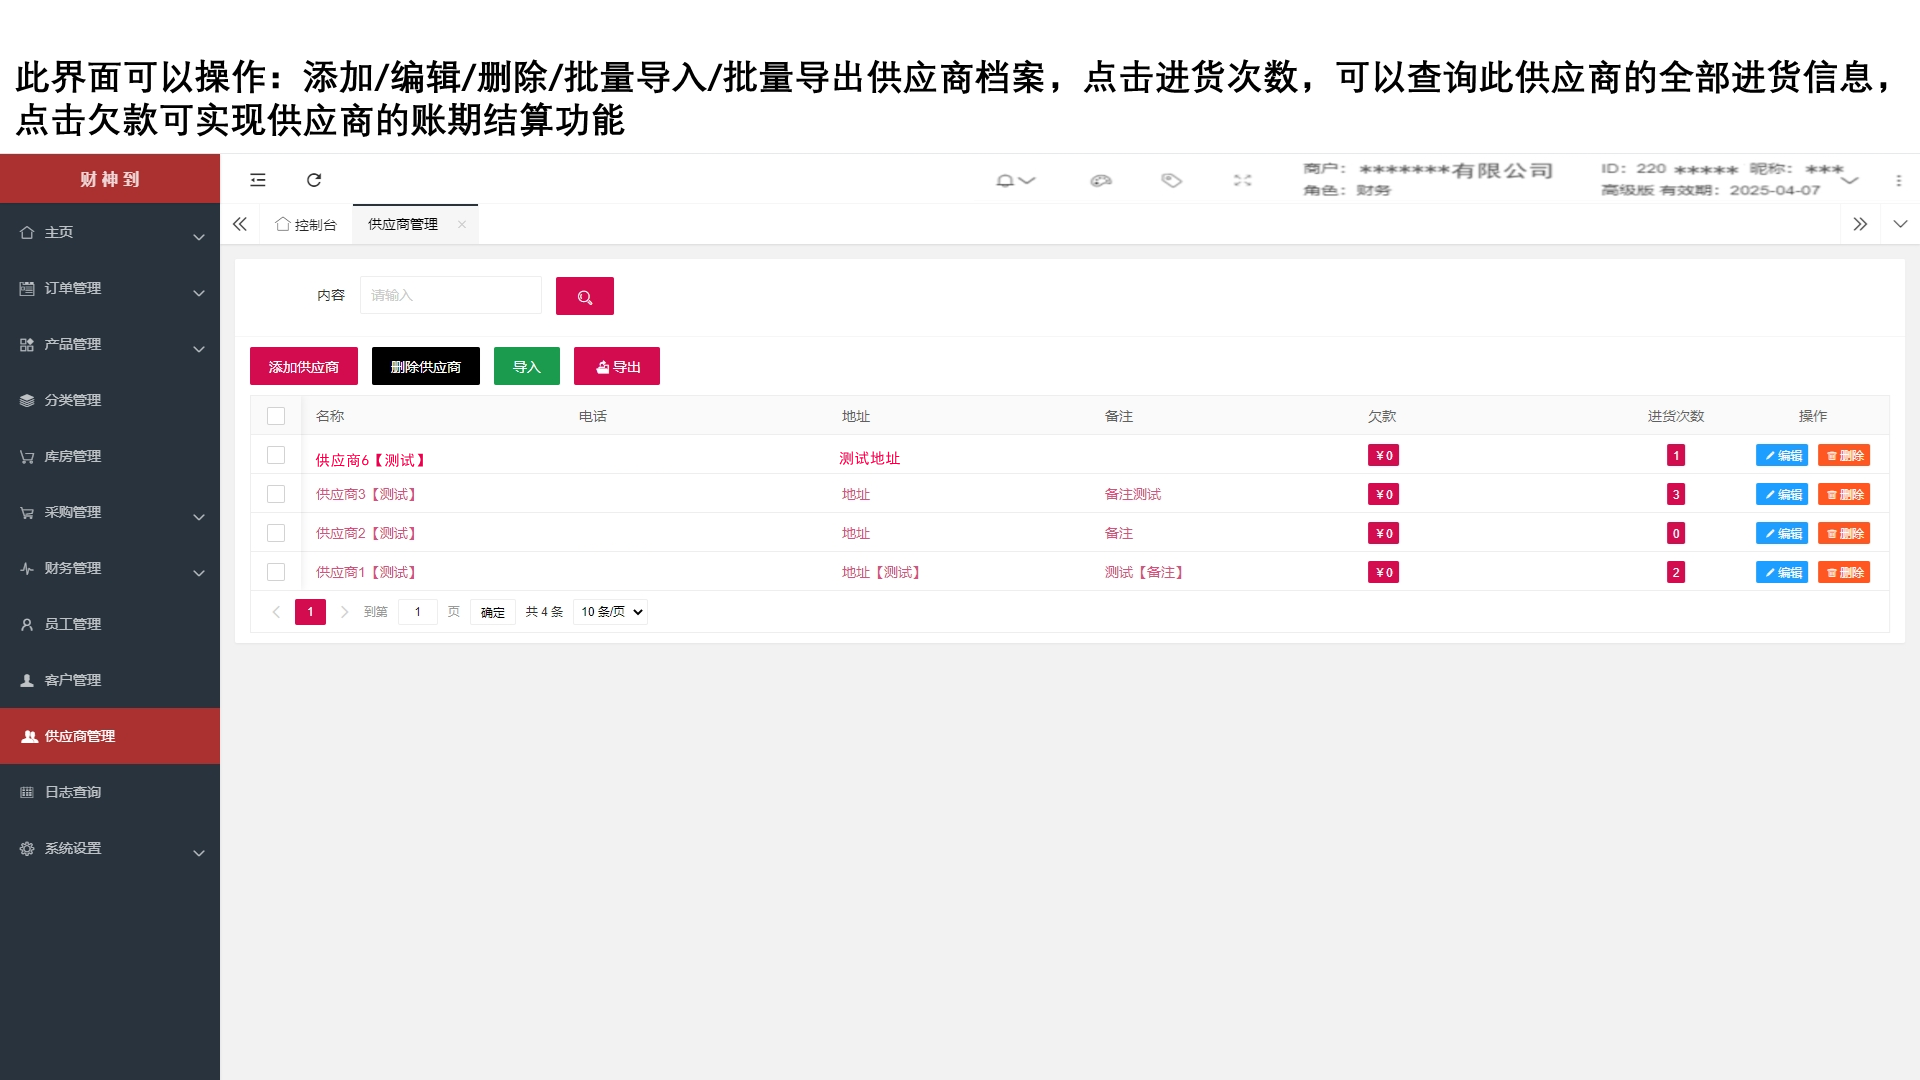Viewport: 1920px width, 1080px height.
Task: Toggle the fullscreen icon
Action: (x=1242, y=181)
